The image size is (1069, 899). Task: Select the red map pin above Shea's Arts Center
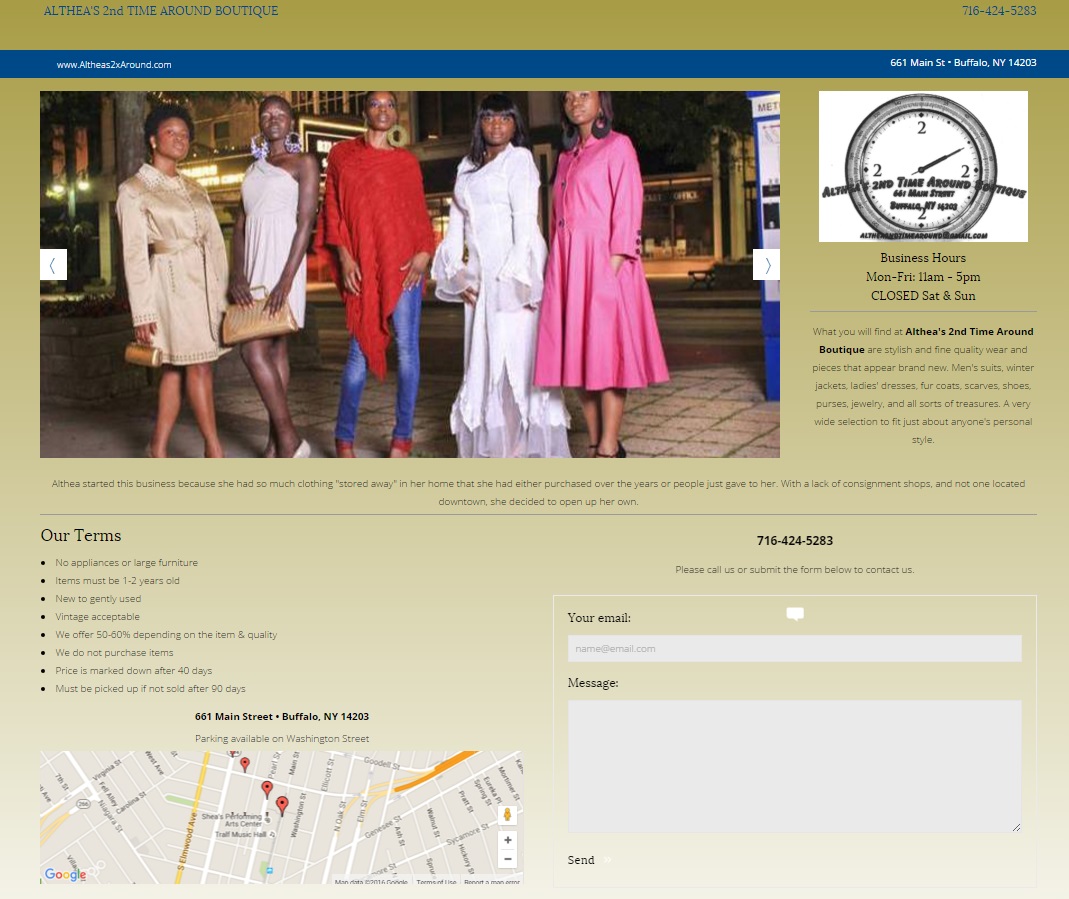pyautogui.click(x=267, y=789)
